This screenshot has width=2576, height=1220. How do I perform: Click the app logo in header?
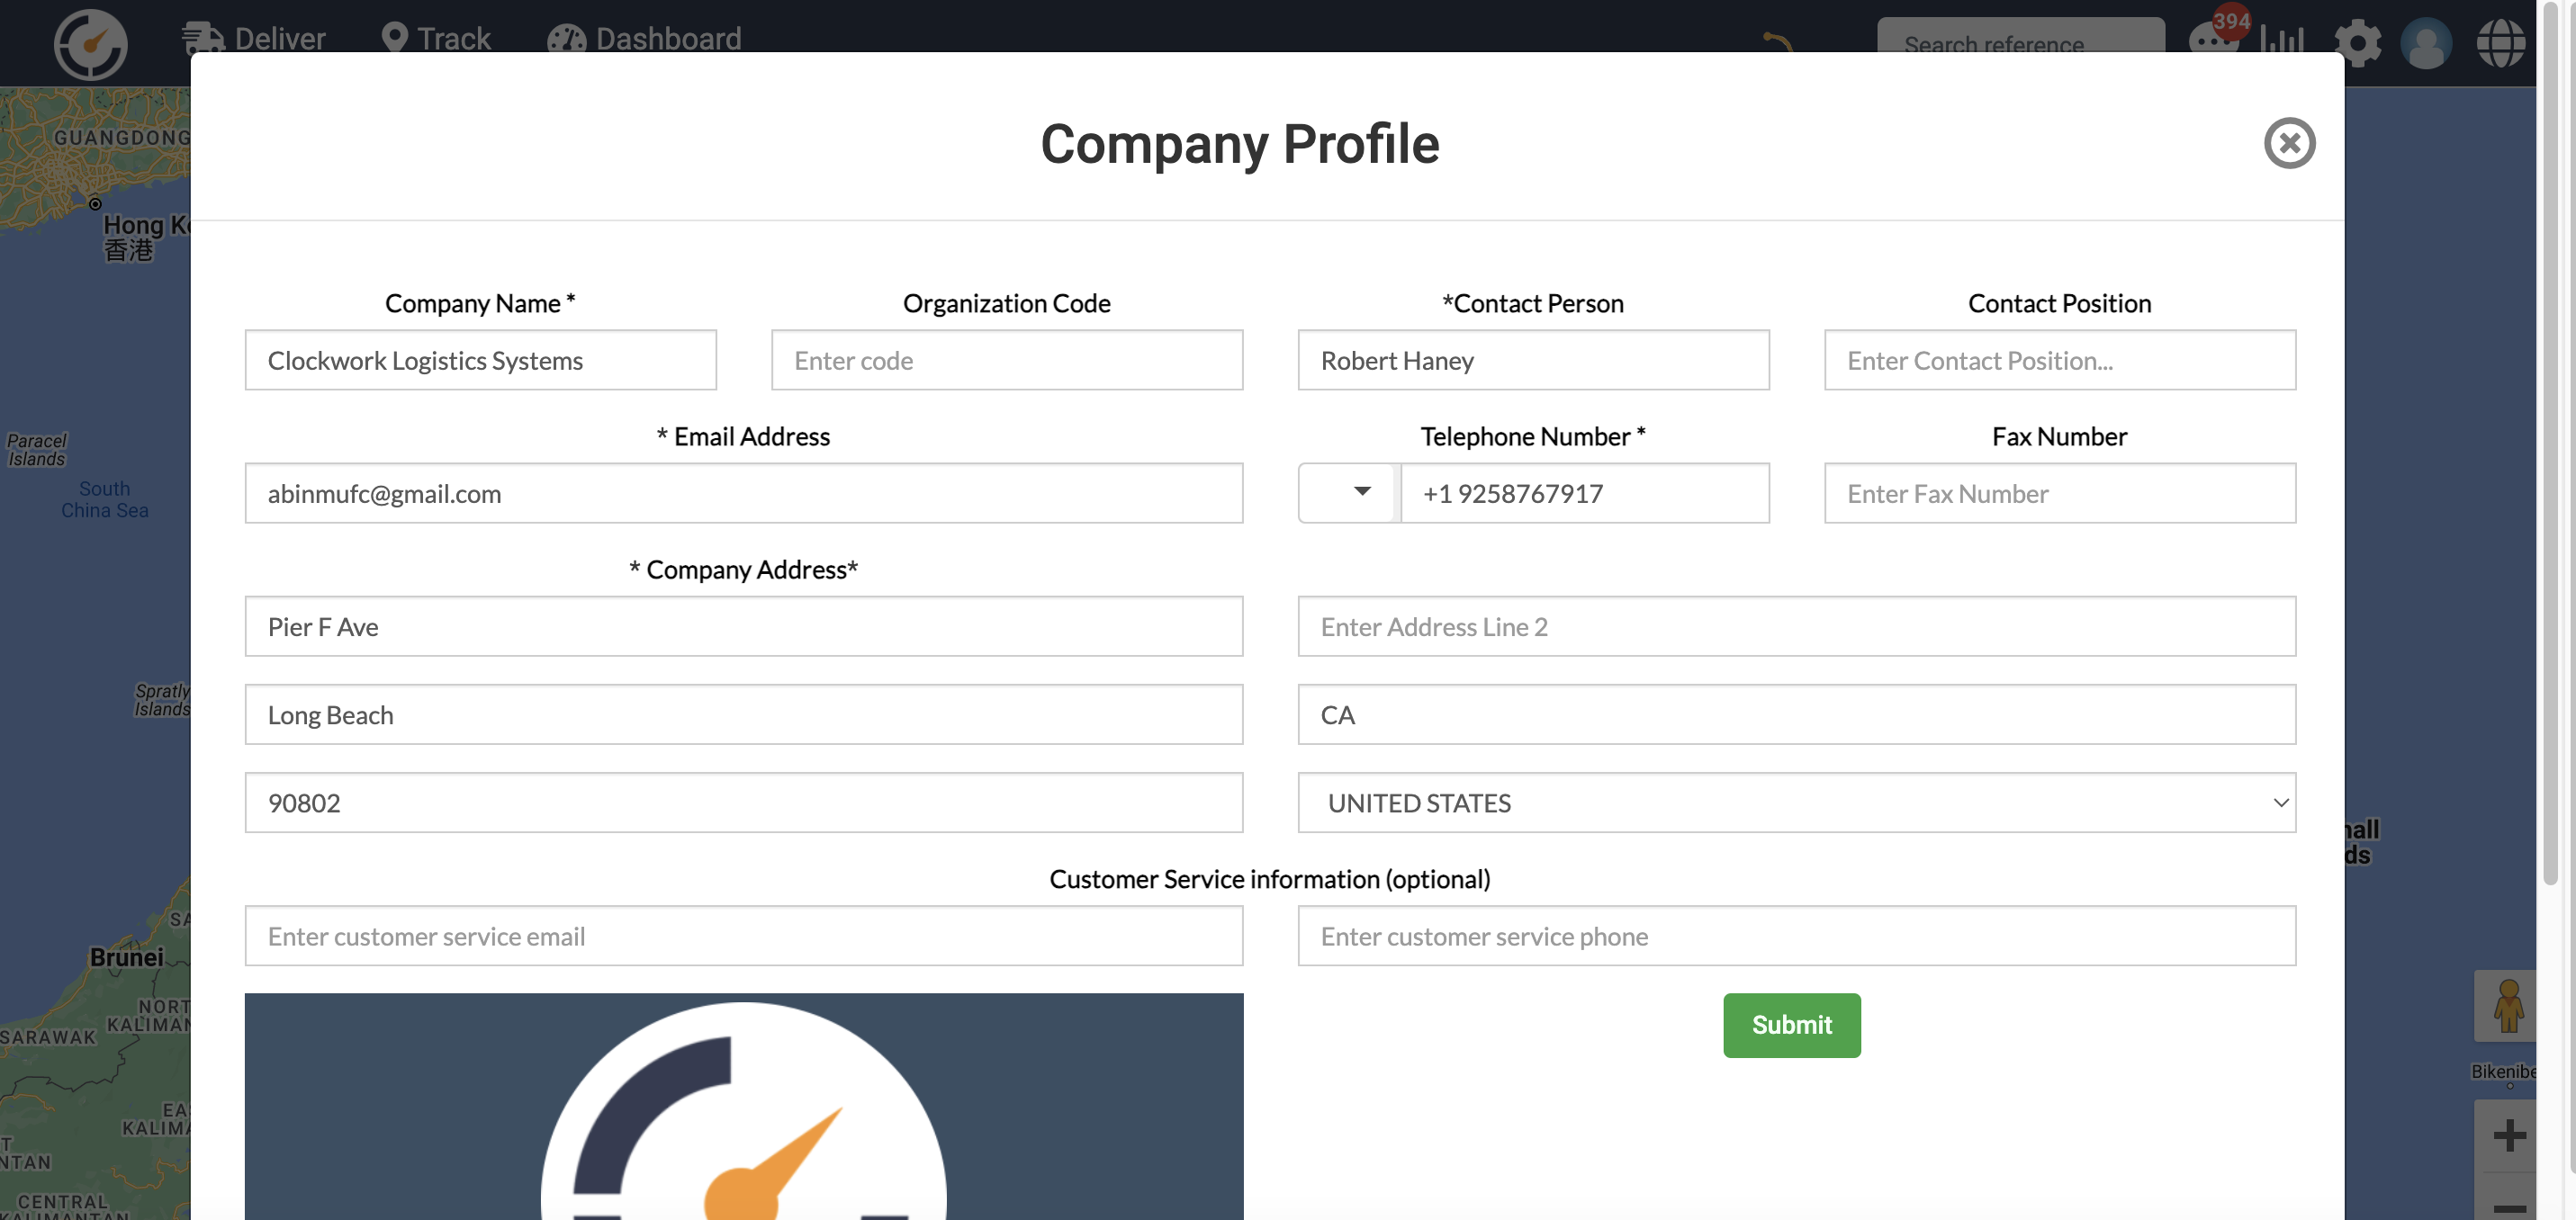91,43
